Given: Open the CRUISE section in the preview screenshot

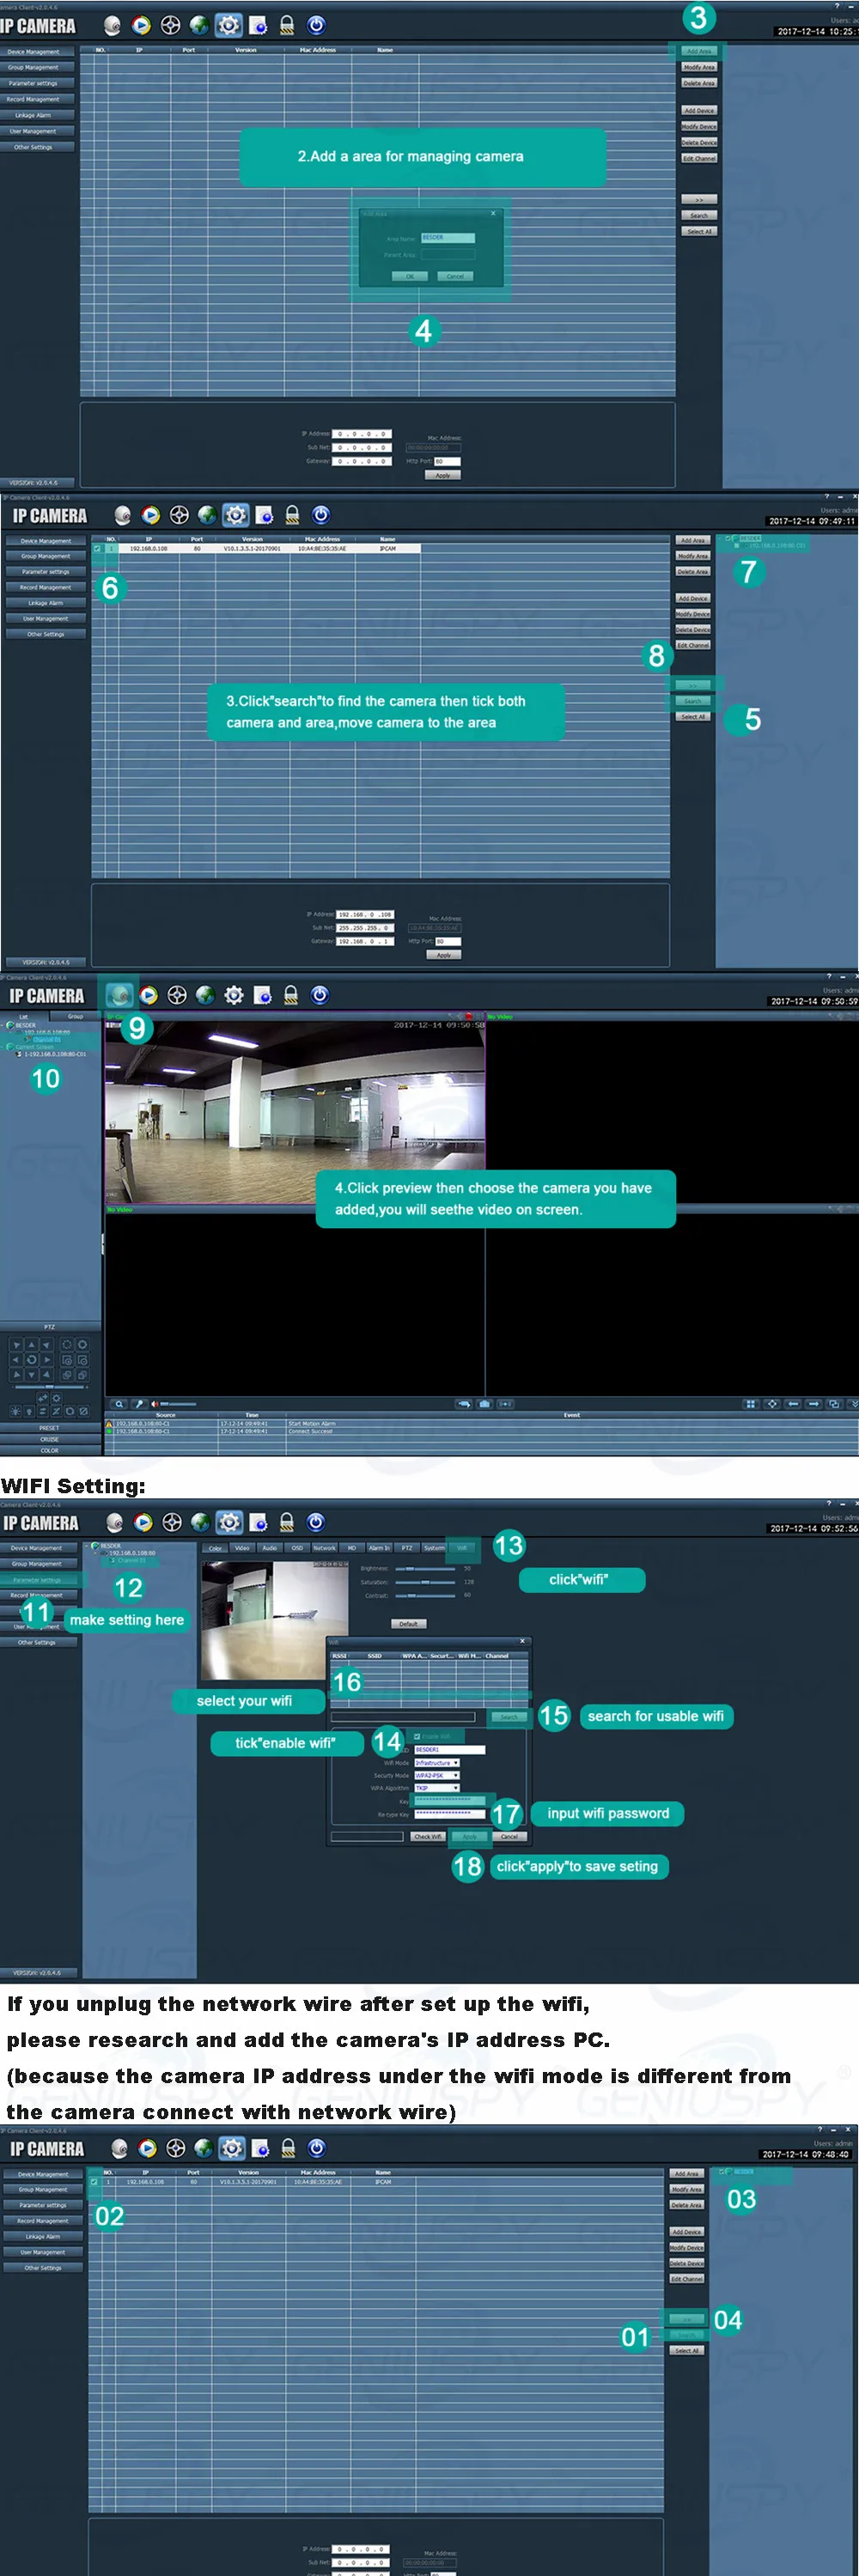Looking at the screenshot, I should [x=50, y=1439].
